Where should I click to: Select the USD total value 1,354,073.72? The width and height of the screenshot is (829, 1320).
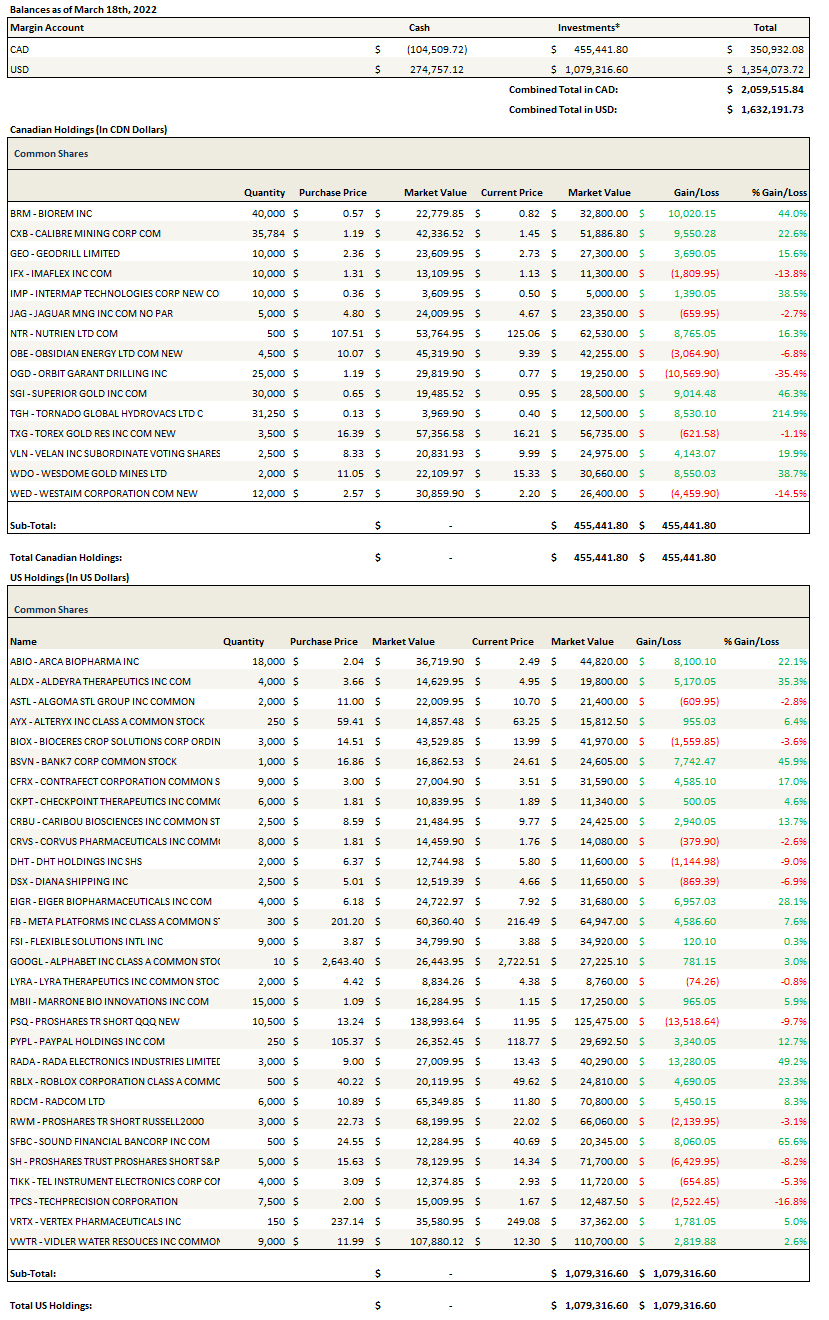click(768, 69)
